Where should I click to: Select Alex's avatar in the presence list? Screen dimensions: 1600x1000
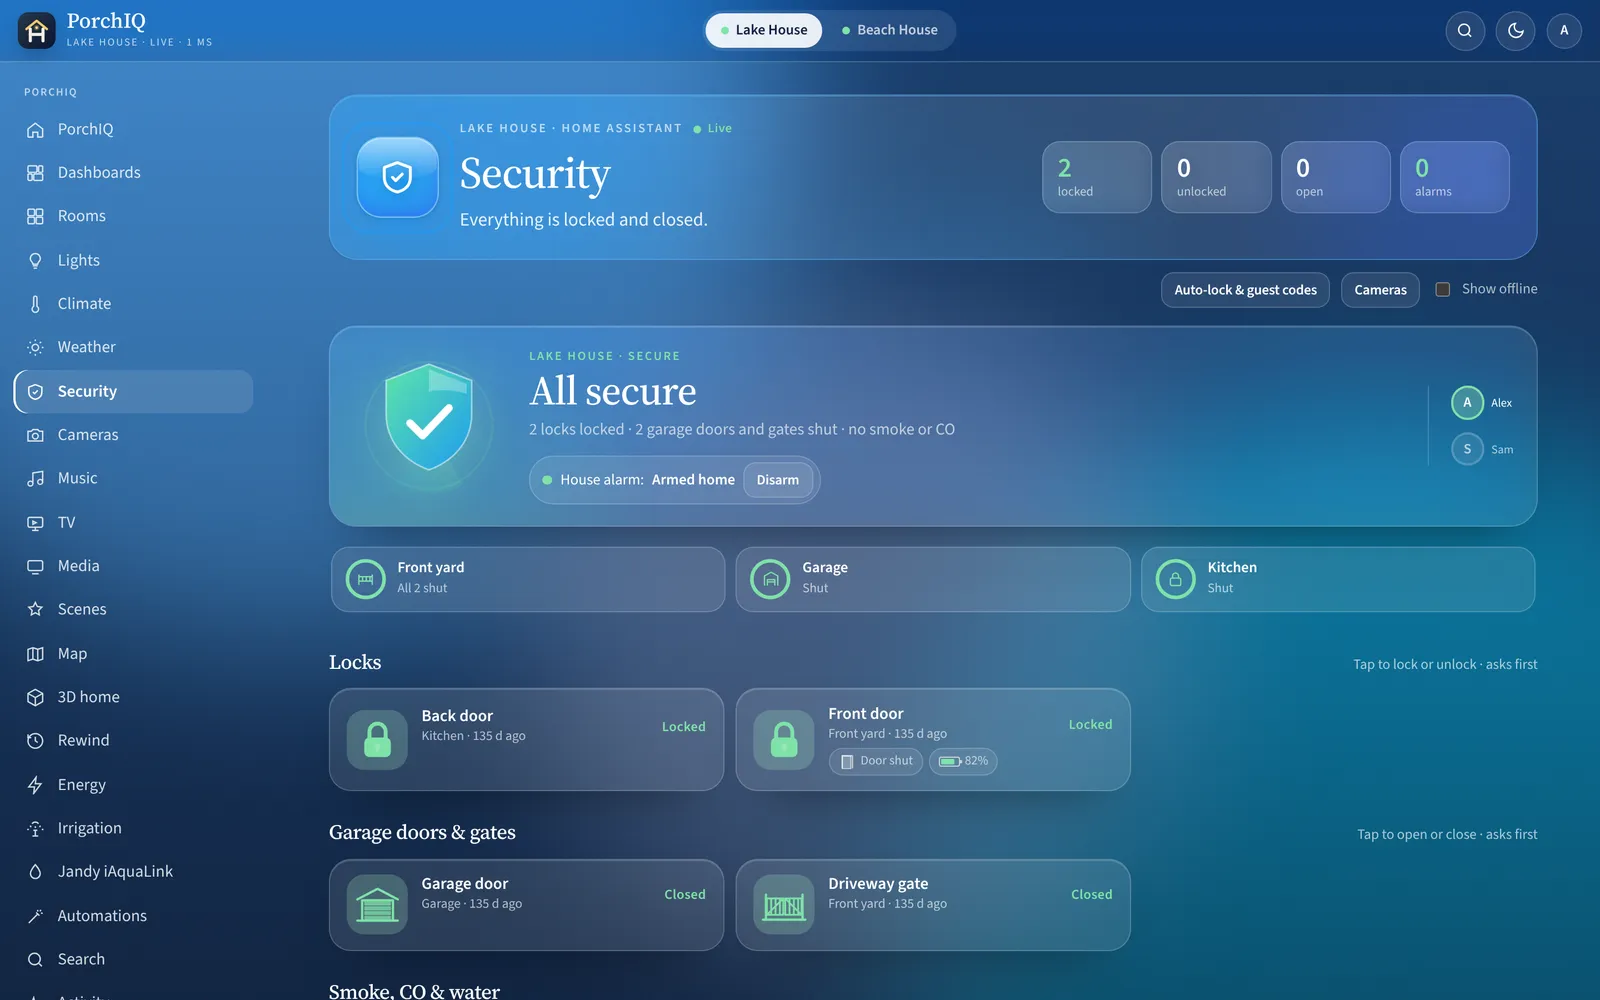[1467, 402]
